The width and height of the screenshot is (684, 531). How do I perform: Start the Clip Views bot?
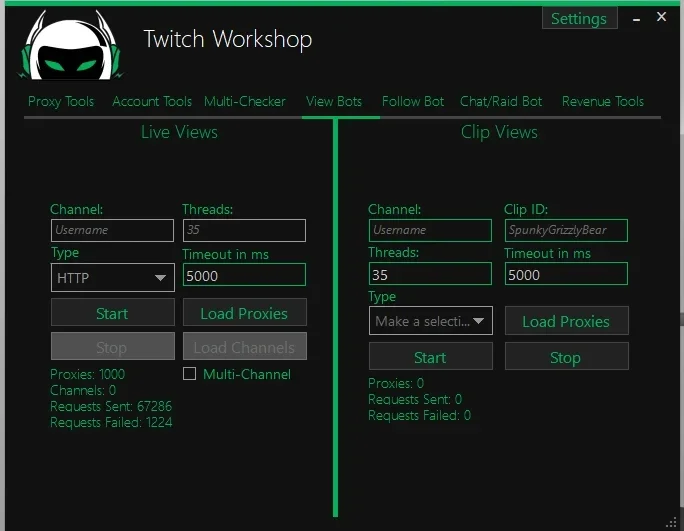[x=431, y=356]
